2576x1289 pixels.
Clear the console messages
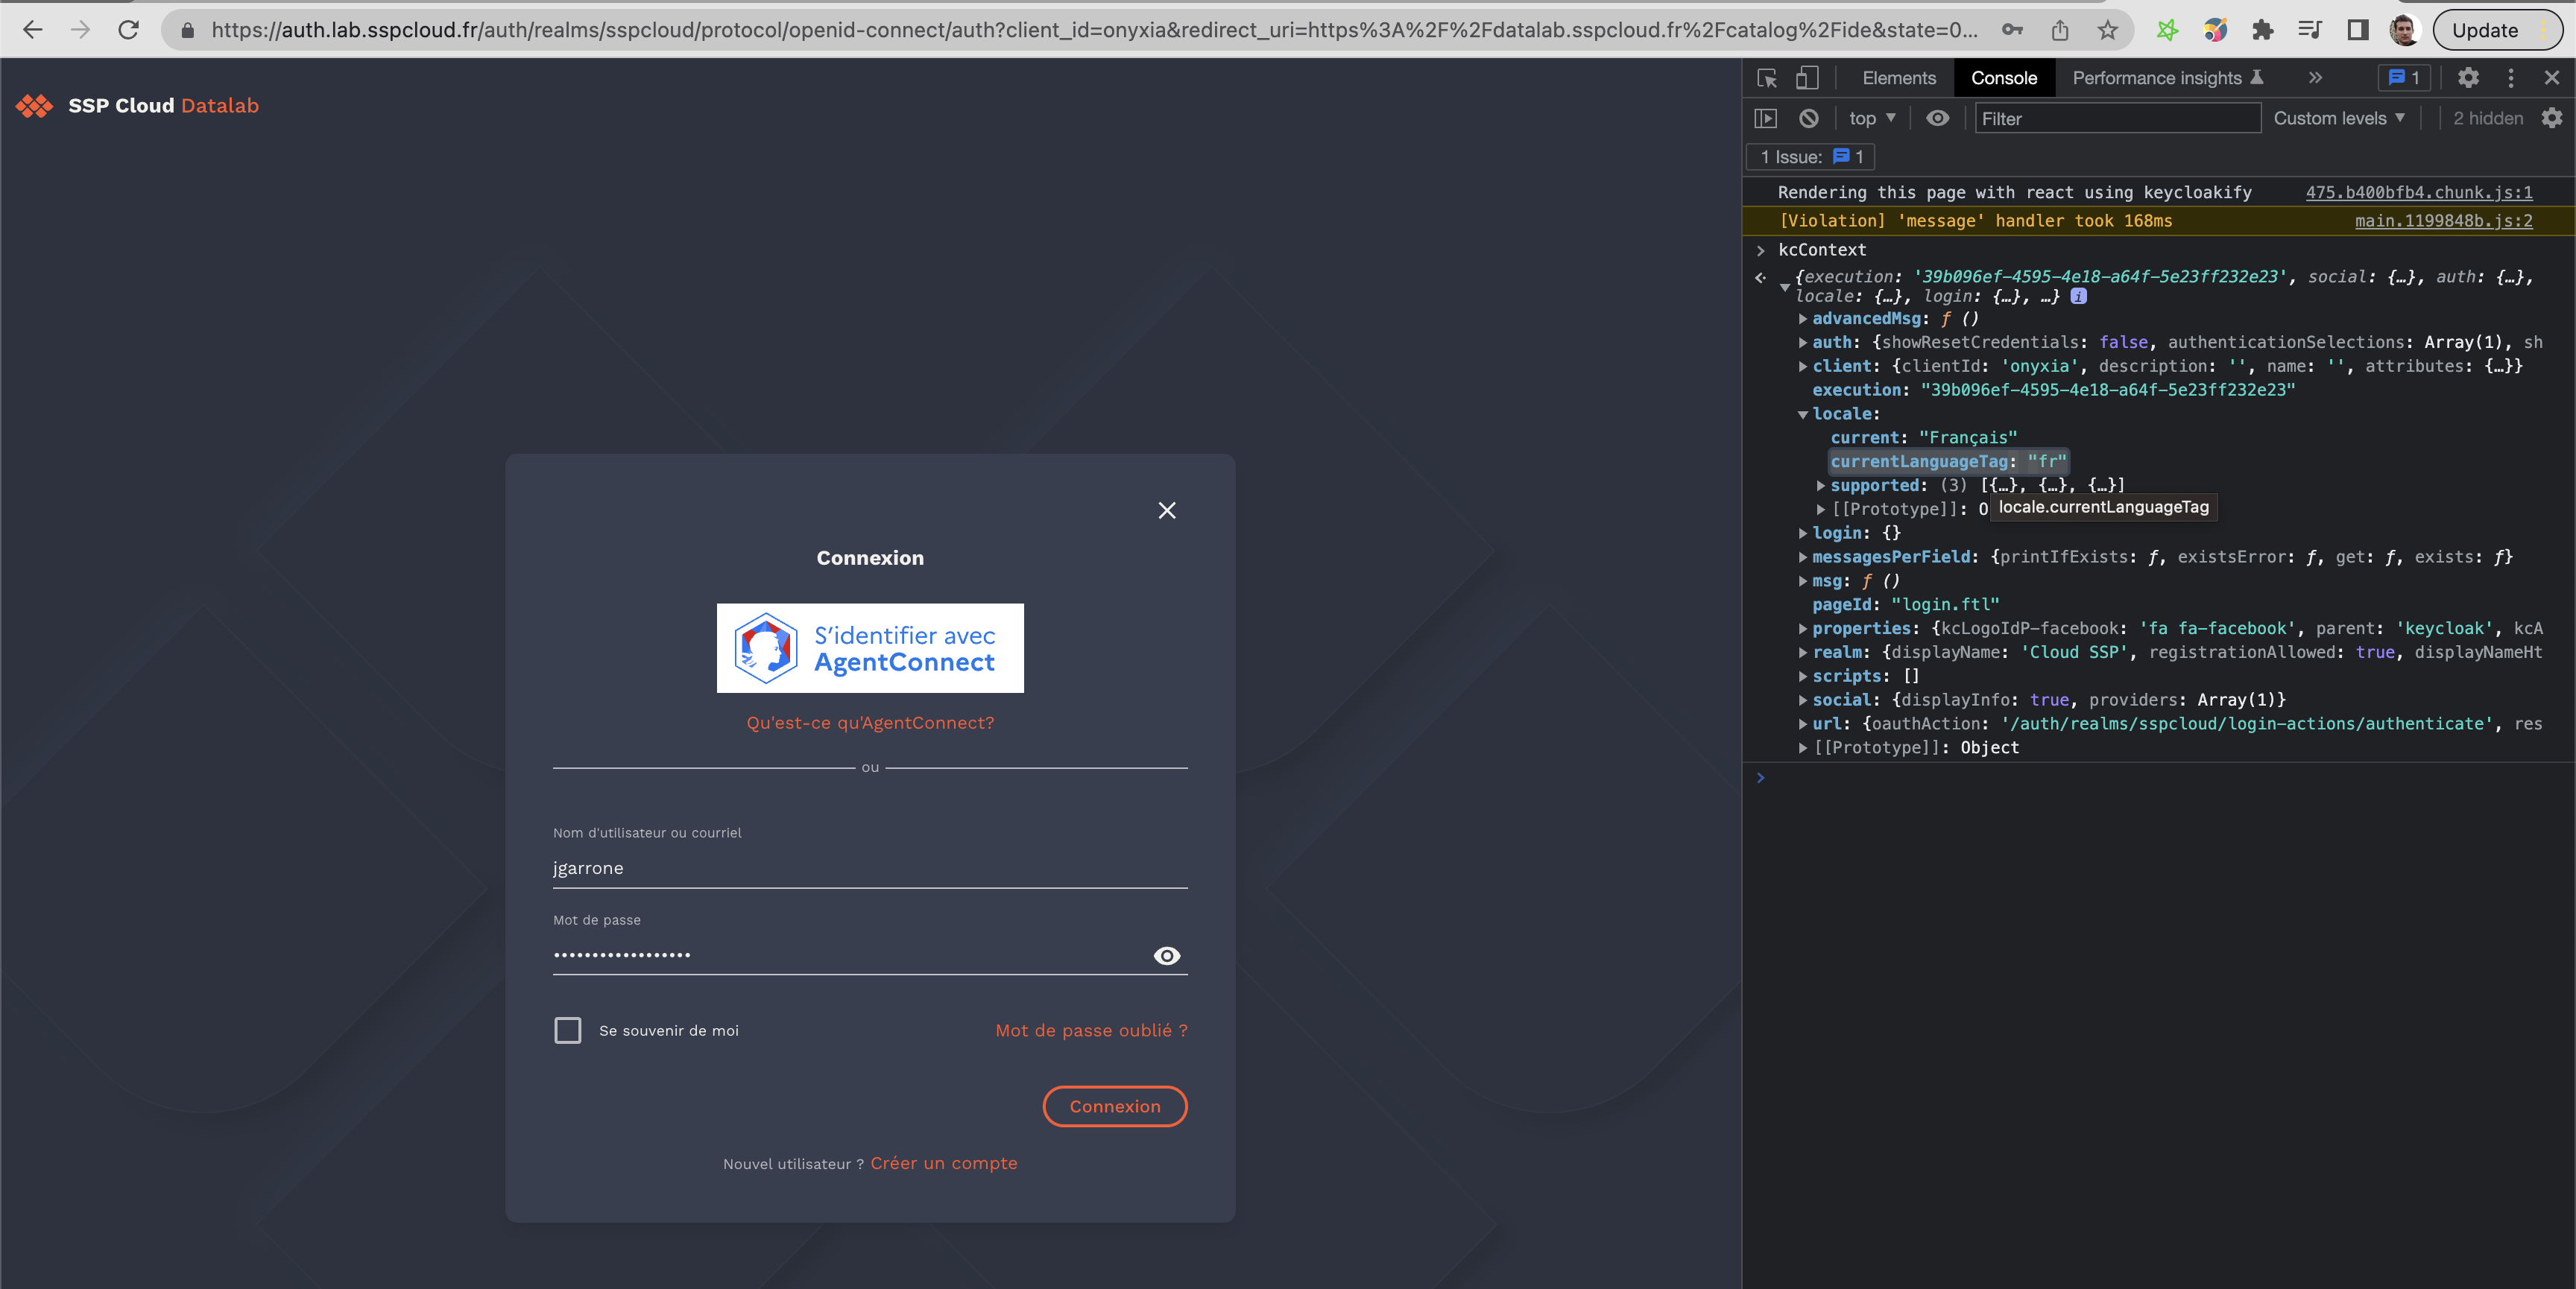click(x=1809, y=118)
